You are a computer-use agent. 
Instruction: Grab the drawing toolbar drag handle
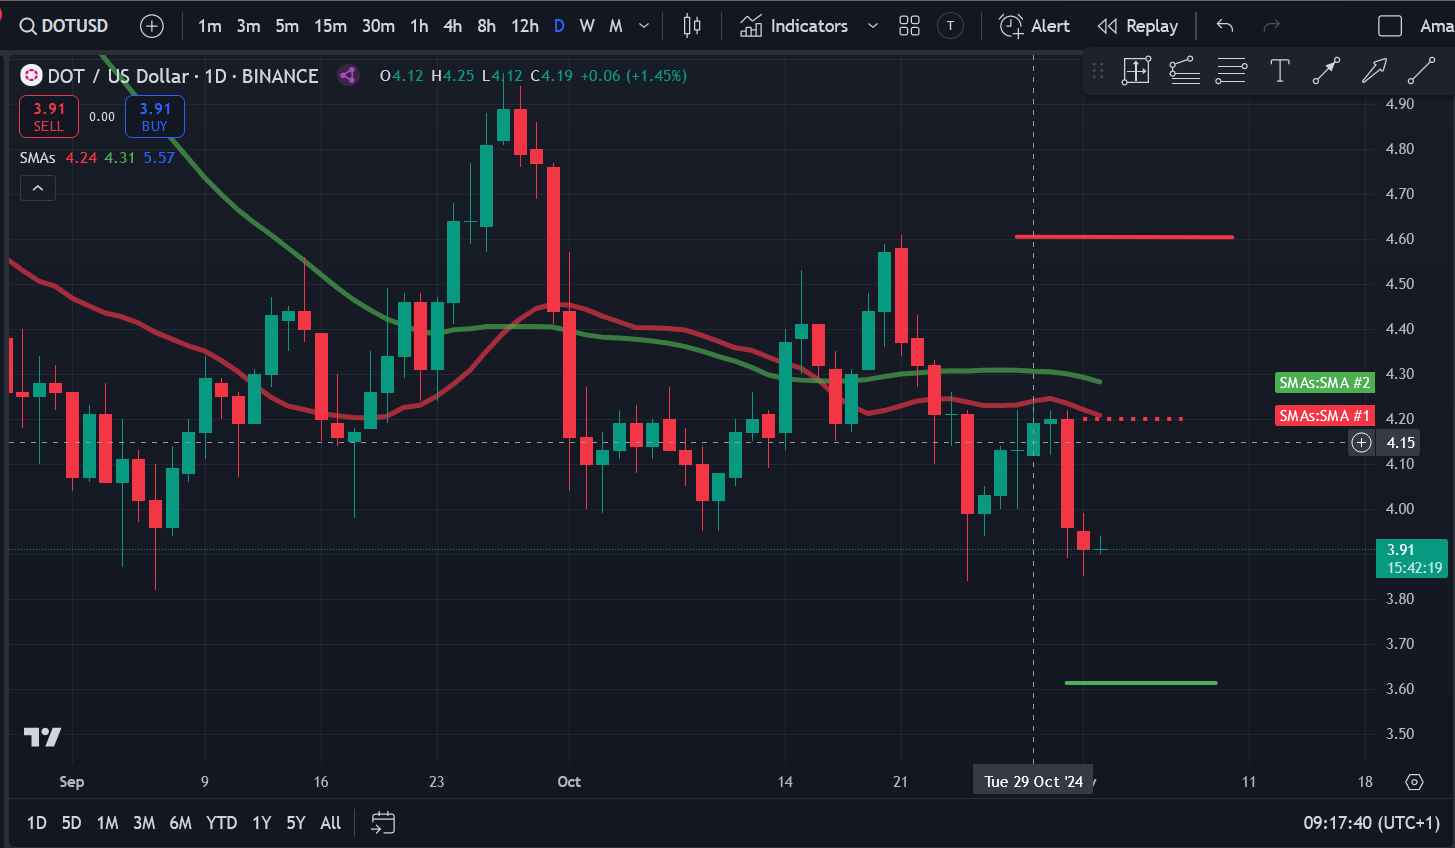coord(1098,71)
